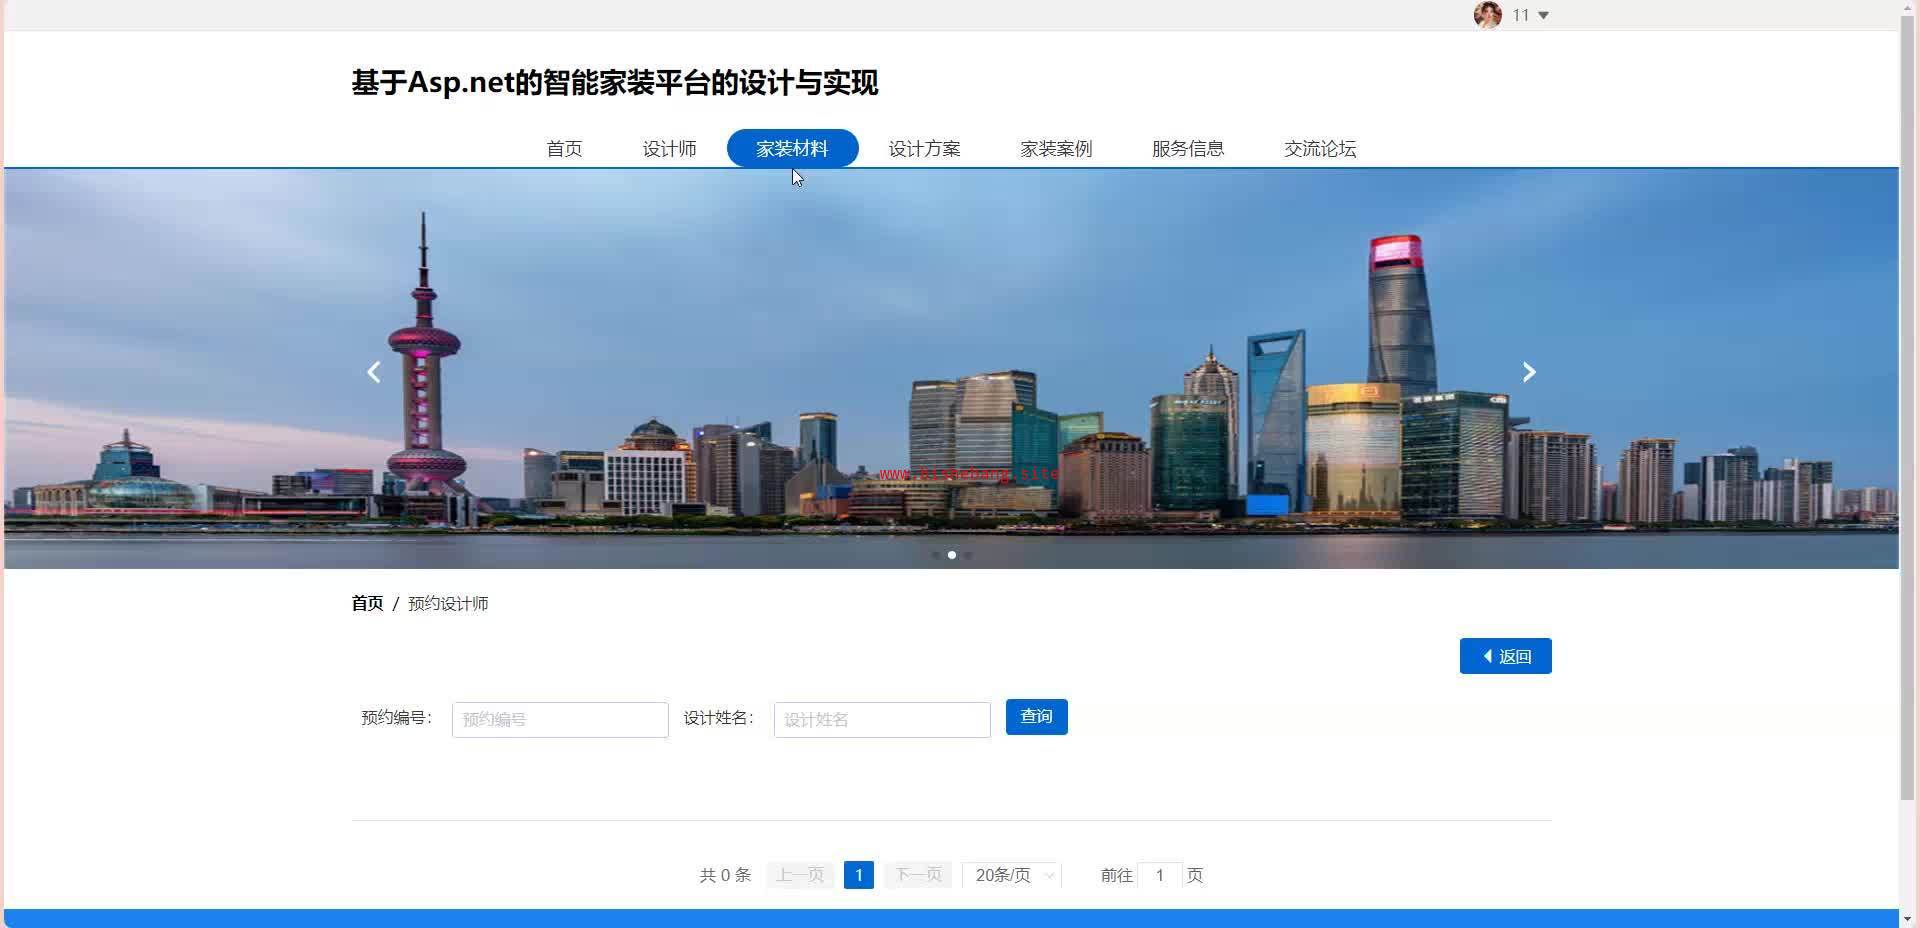This screenshot has height=928, width=1920.
Task: Select page 1 in pagination
Action: 858,875
